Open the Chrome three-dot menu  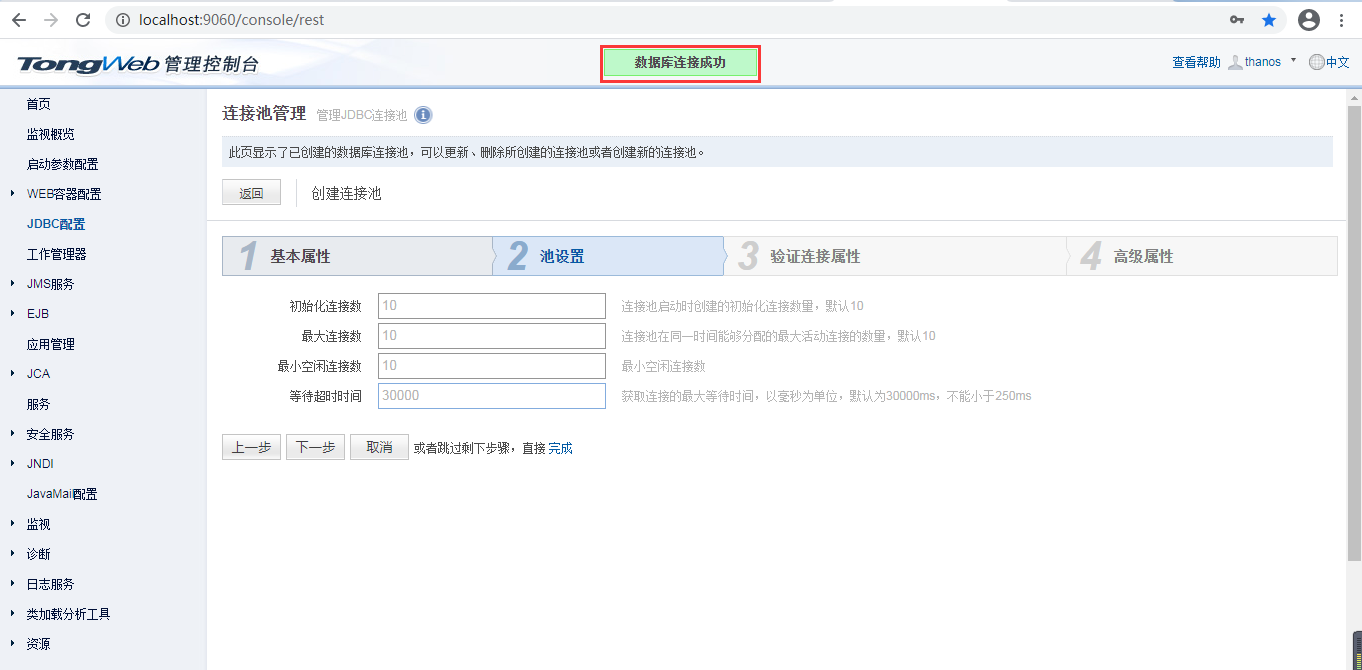coord(1341,20)
